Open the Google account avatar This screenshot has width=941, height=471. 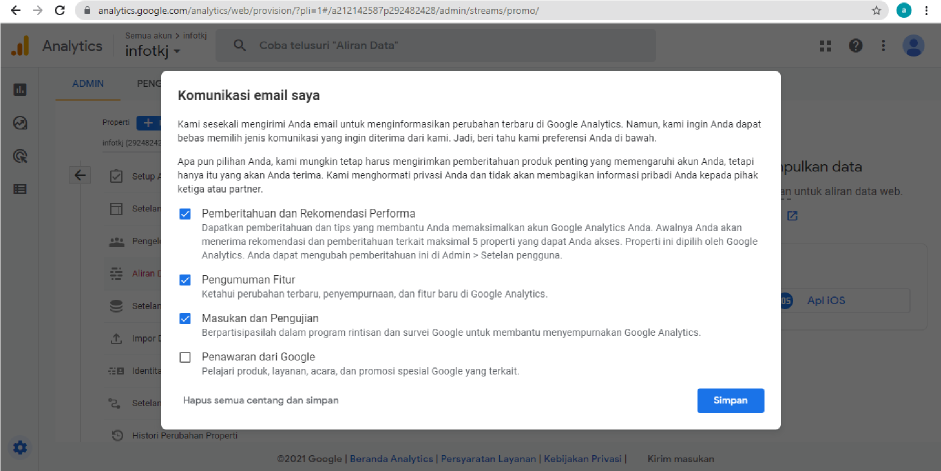913,46
